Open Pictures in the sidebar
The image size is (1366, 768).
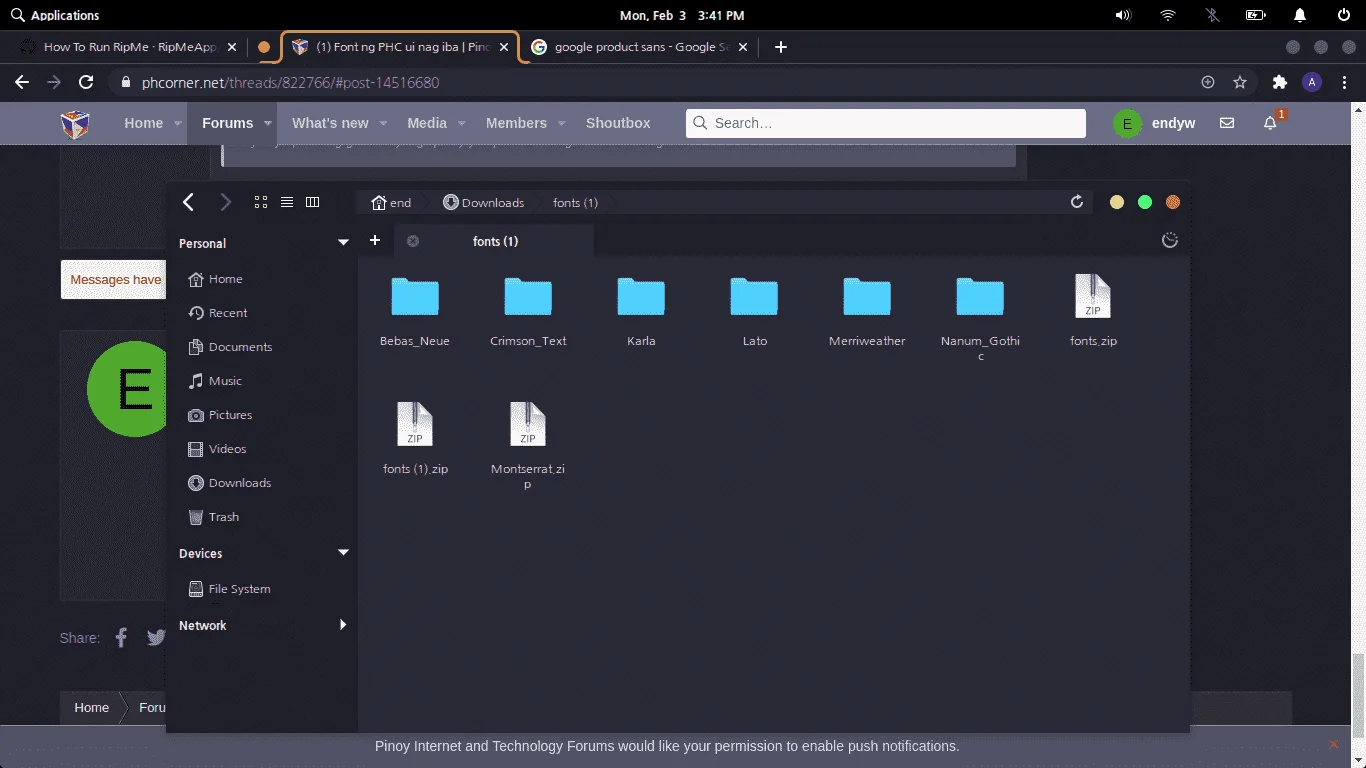pyautogui.click(x=220, y=415)
